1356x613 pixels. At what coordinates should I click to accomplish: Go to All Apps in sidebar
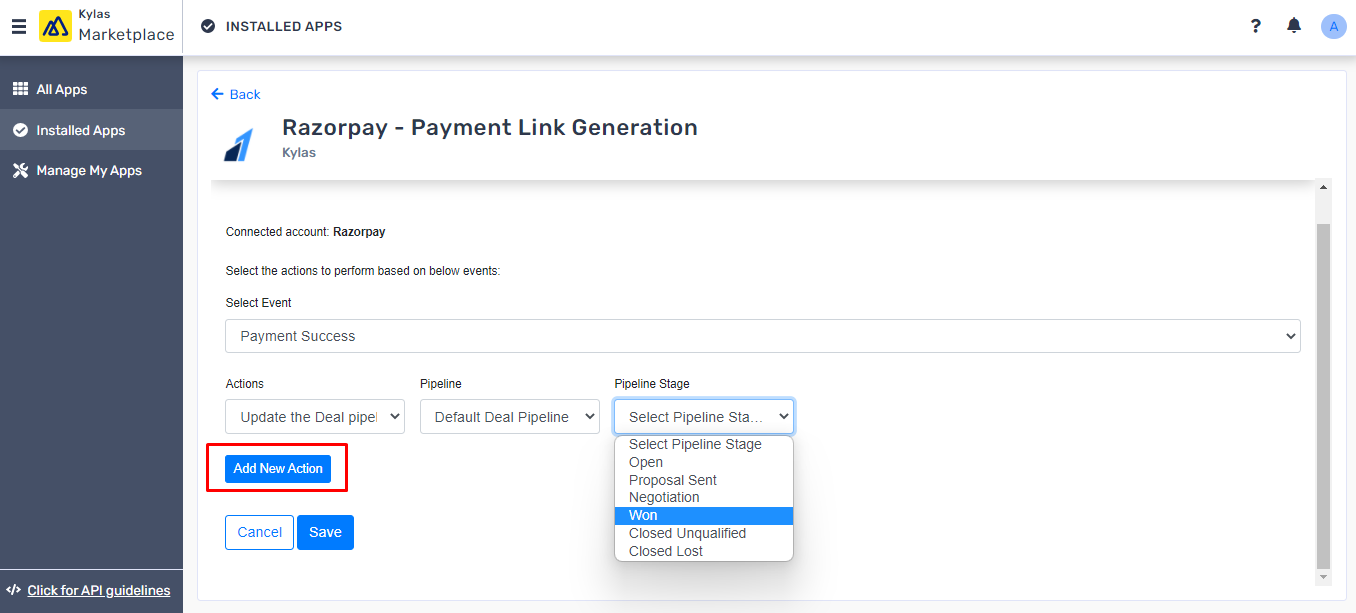click(x=91, y=89)
